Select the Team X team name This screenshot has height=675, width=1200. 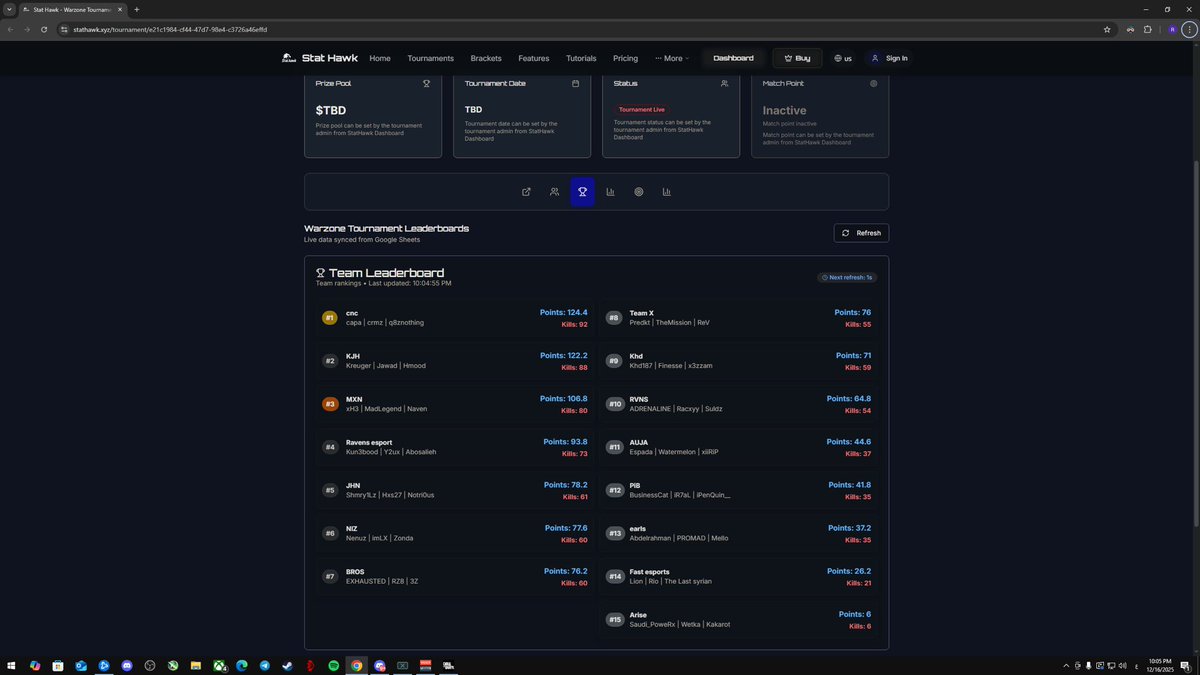(x=641, y=314)
